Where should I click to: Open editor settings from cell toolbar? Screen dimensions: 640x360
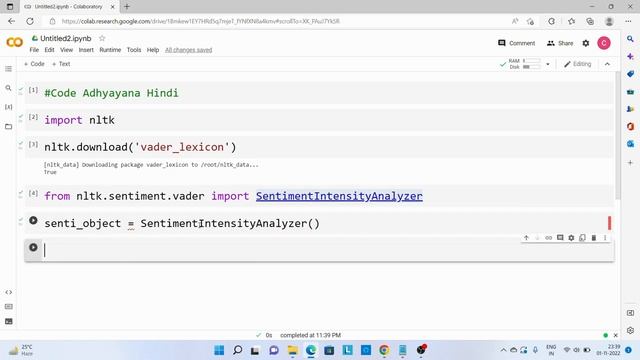point(571,238)
